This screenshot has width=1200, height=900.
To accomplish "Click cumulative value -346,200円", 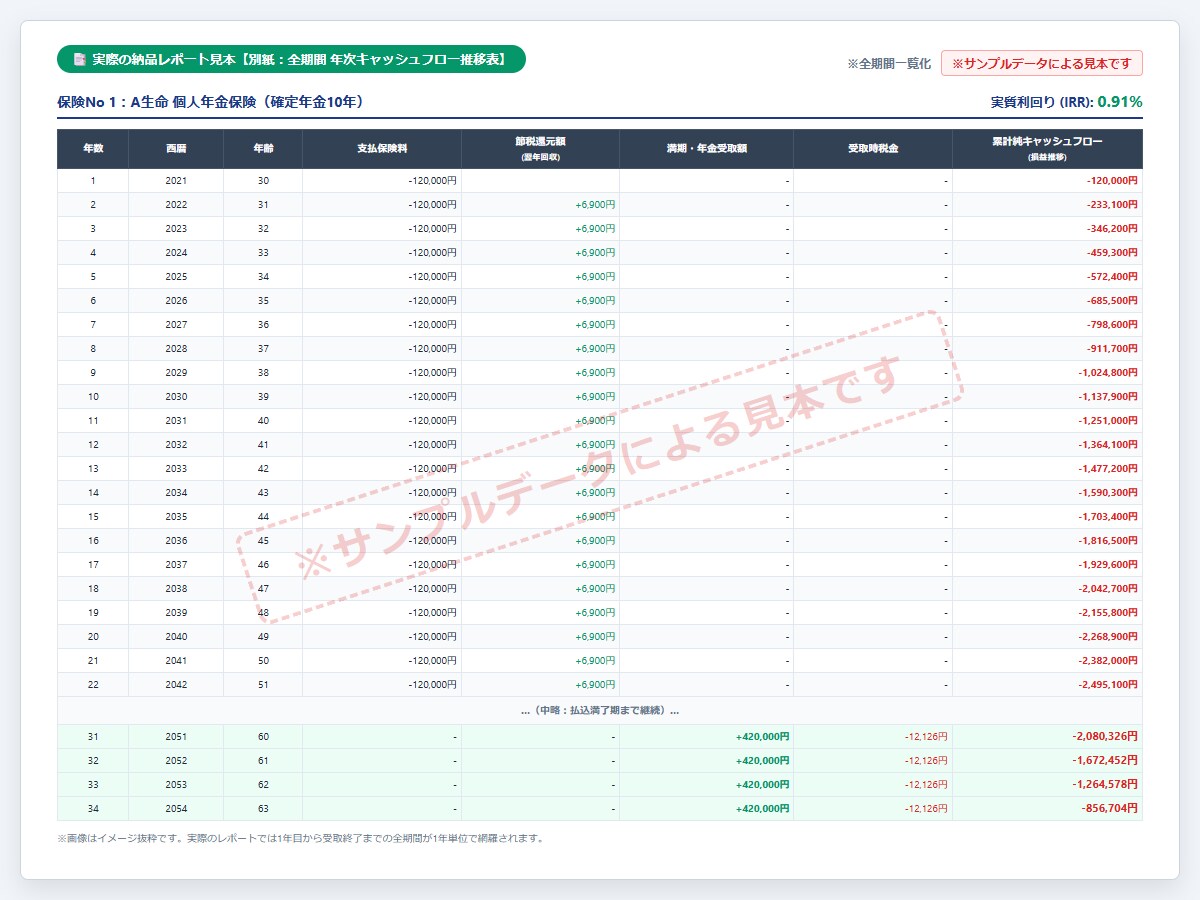I will click(x=1112, y=229).
